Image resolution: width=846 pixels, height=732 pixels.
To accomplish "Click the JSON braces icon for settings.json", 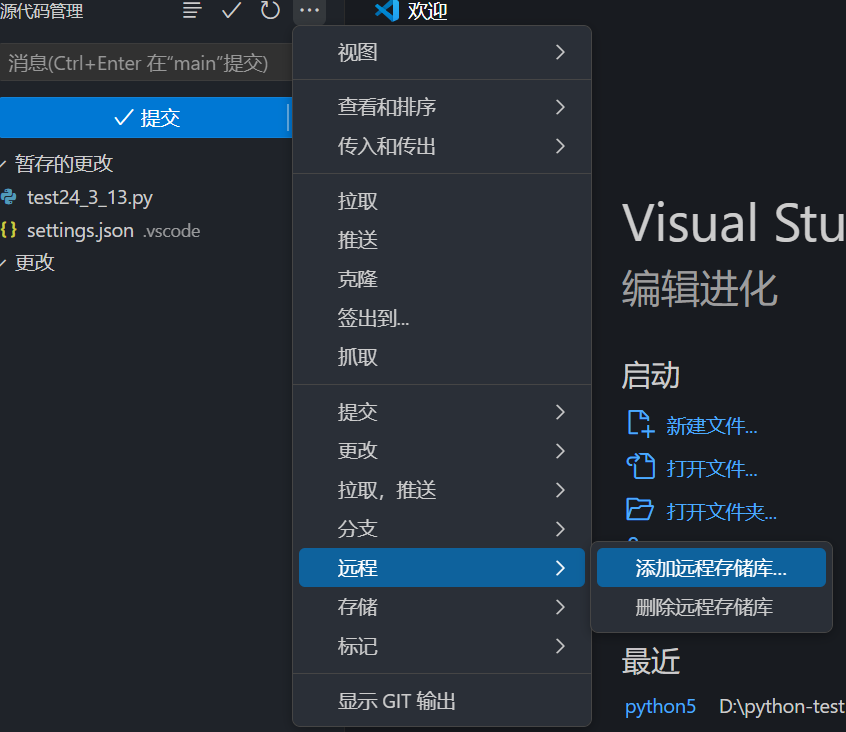I will [x=9, y=230].
